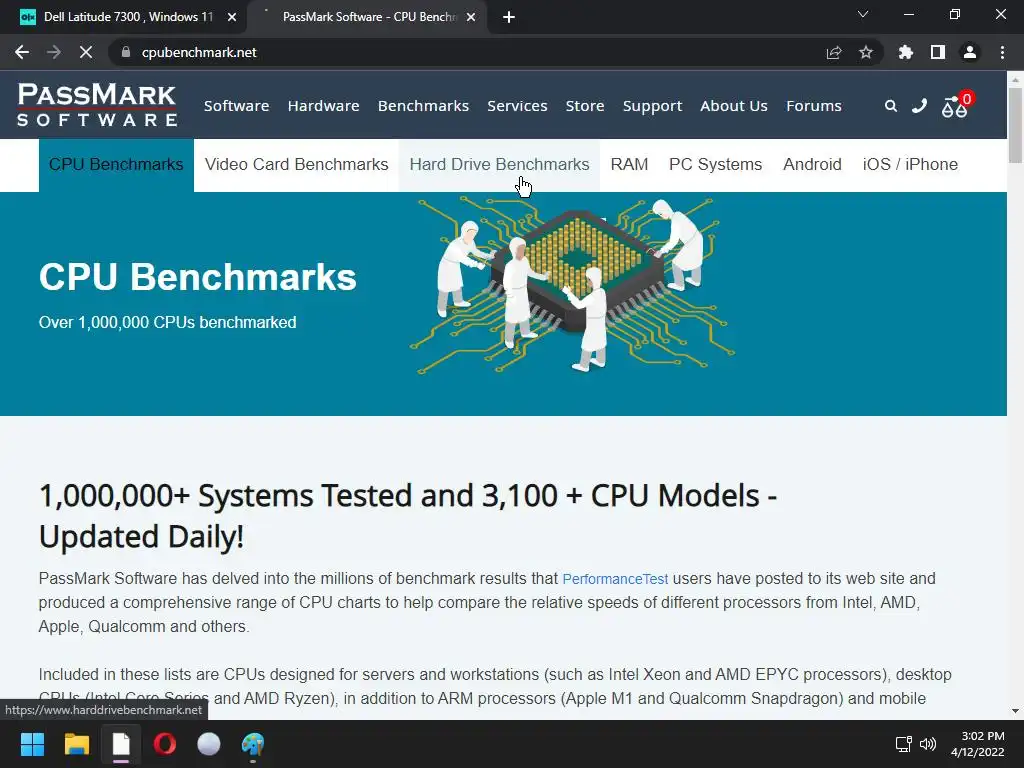The image size is (1024, 768).
Task: Go to Video Card Benchmarks
Action: click(296, 165)
